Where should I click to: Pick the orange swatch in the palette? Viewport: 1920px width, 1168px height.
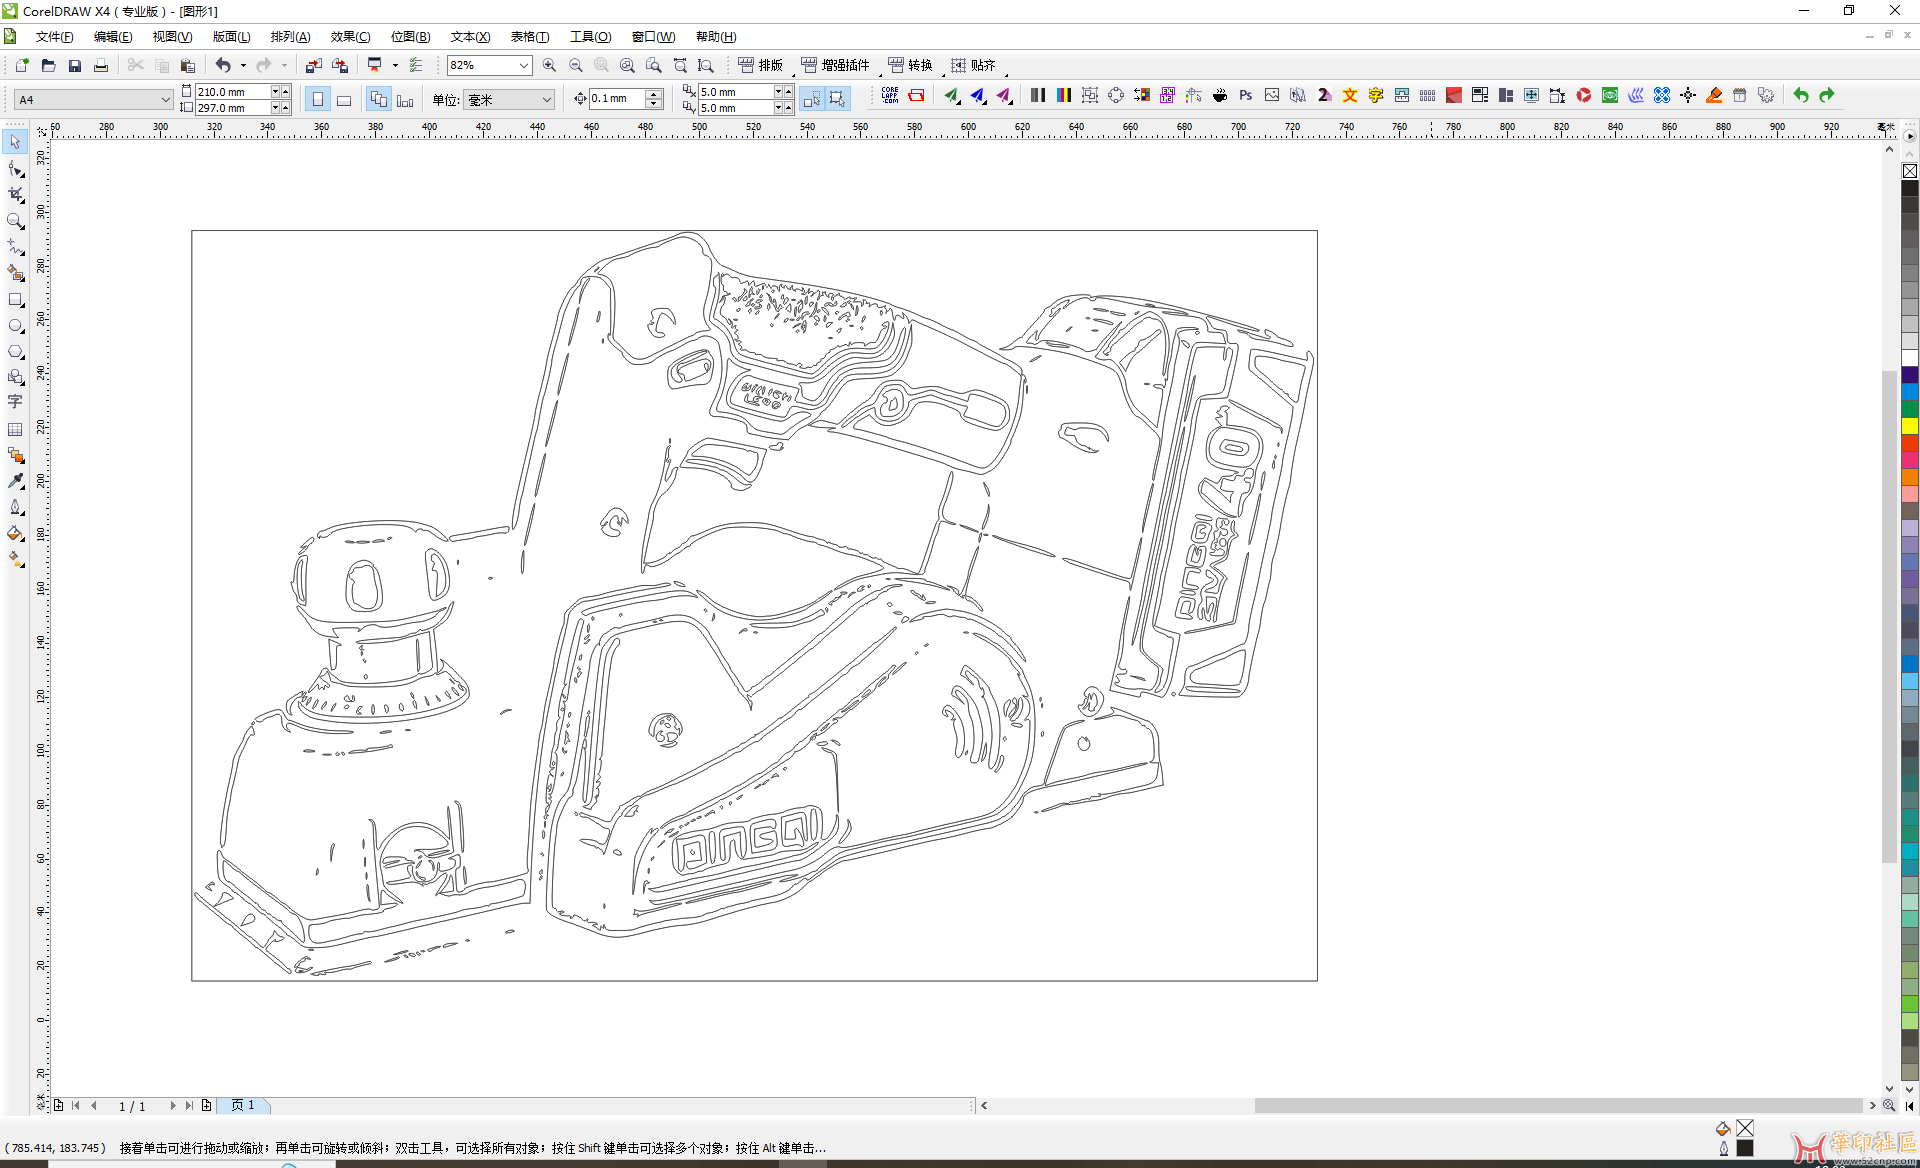tap(1909, 477)
